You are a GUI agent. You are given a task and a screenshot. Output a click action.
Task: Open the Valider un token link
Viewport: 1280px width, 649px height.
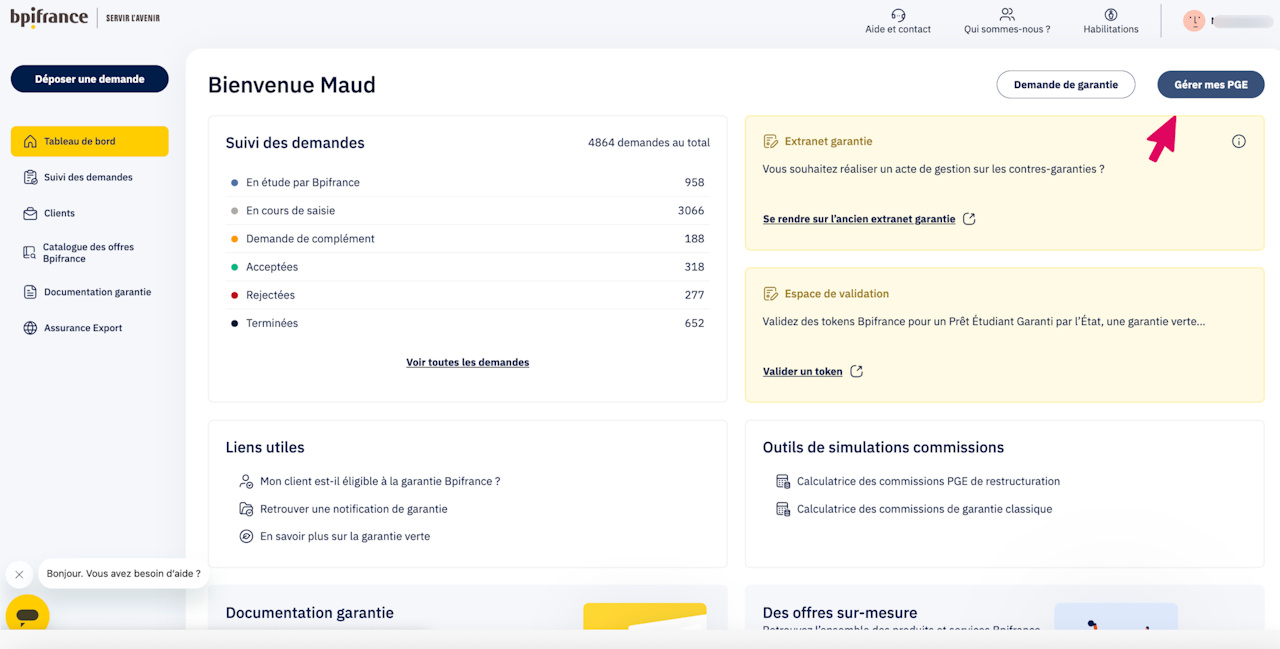click(x=803, y=371)
